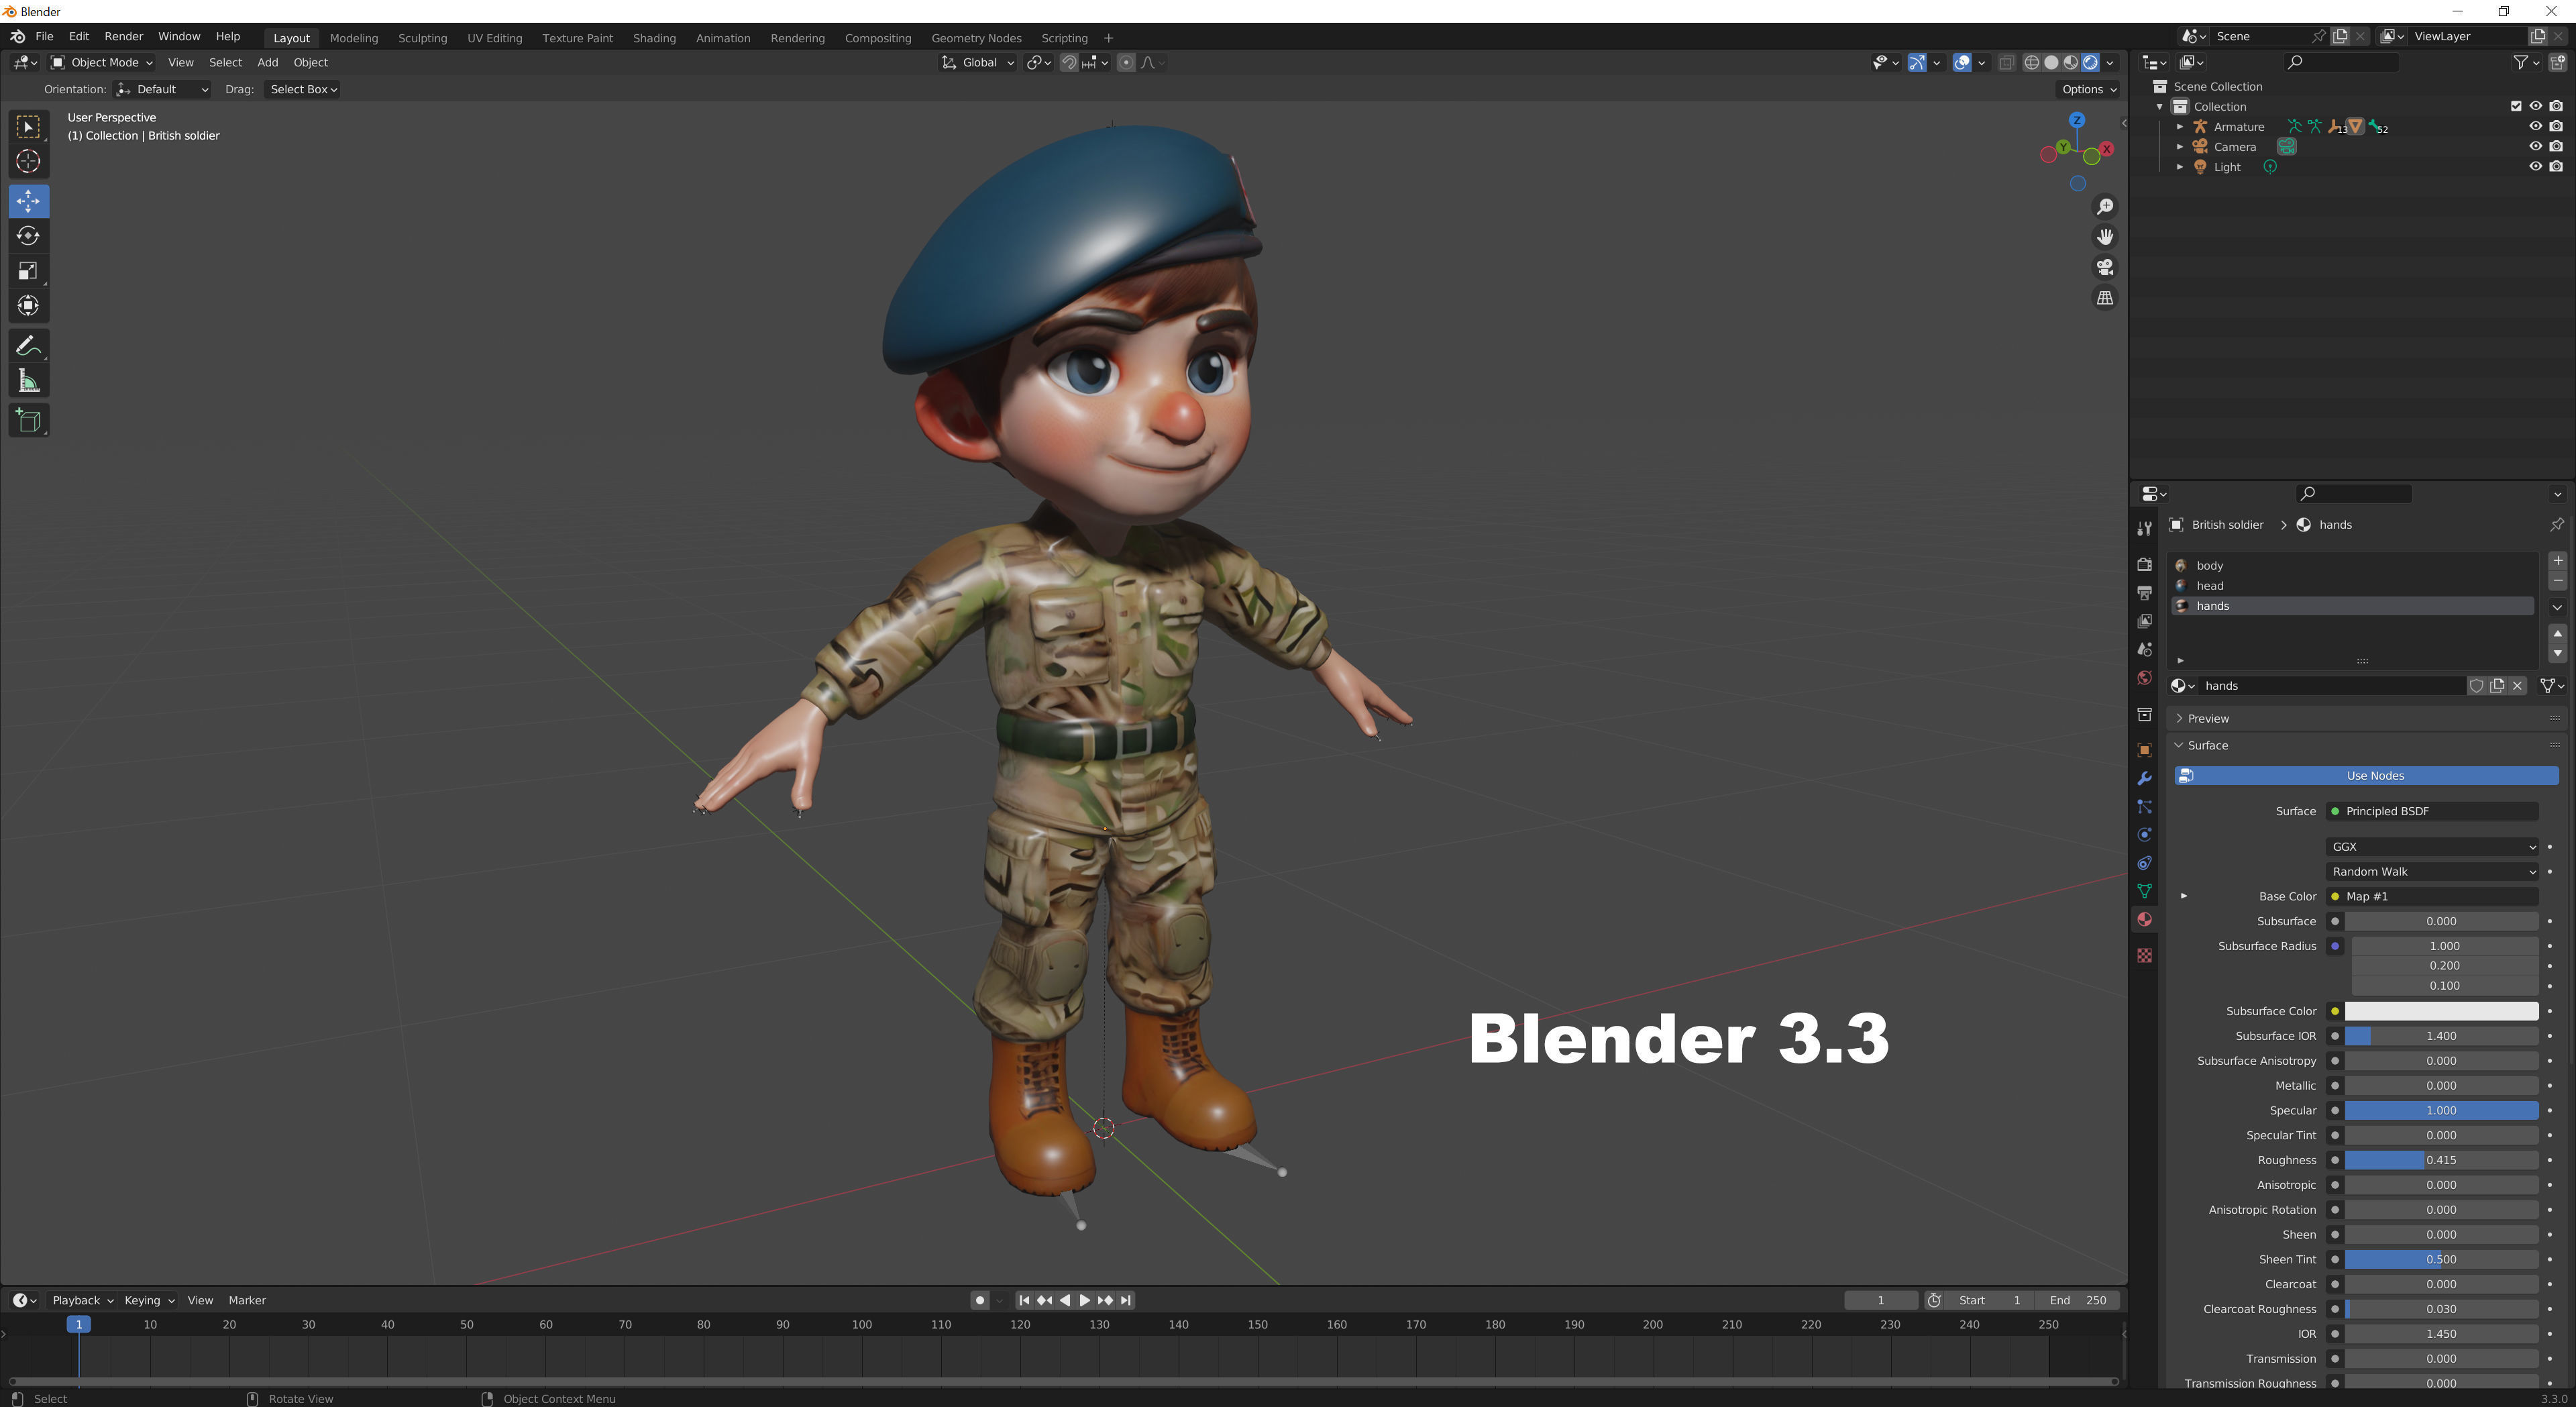Open Drag Select Box dropdown
Image resolution: width=2576 pixels, height=1407 pixels.
pos(303,89)
